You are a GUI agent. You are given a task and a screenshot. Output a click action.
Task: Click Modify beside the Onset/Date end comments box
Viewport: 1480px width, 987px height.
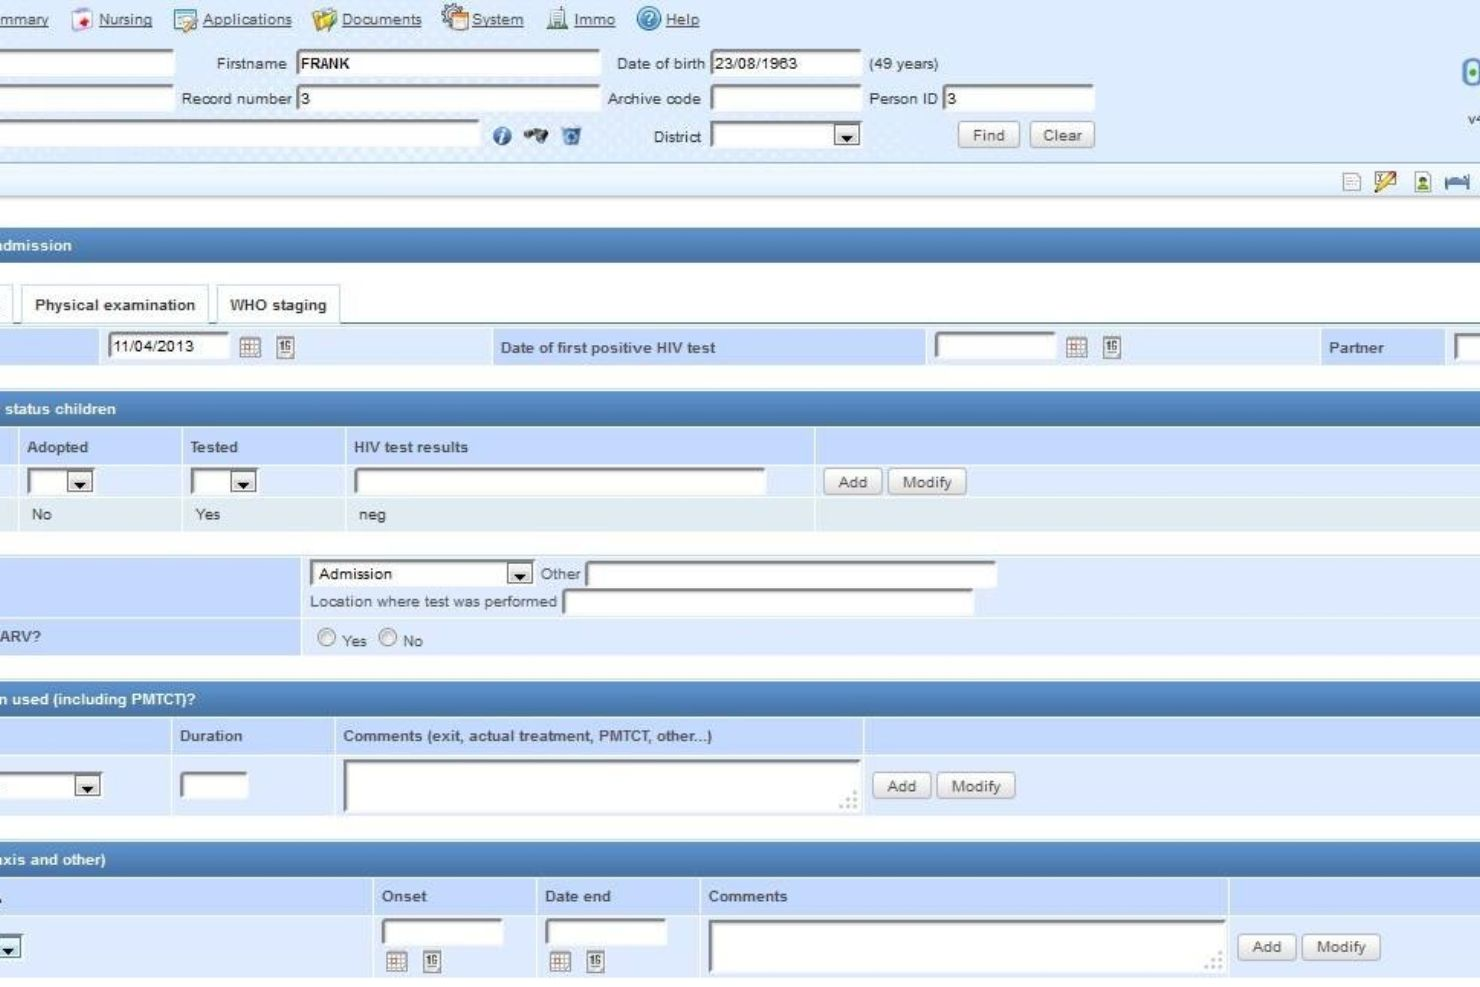[1340, 947]
